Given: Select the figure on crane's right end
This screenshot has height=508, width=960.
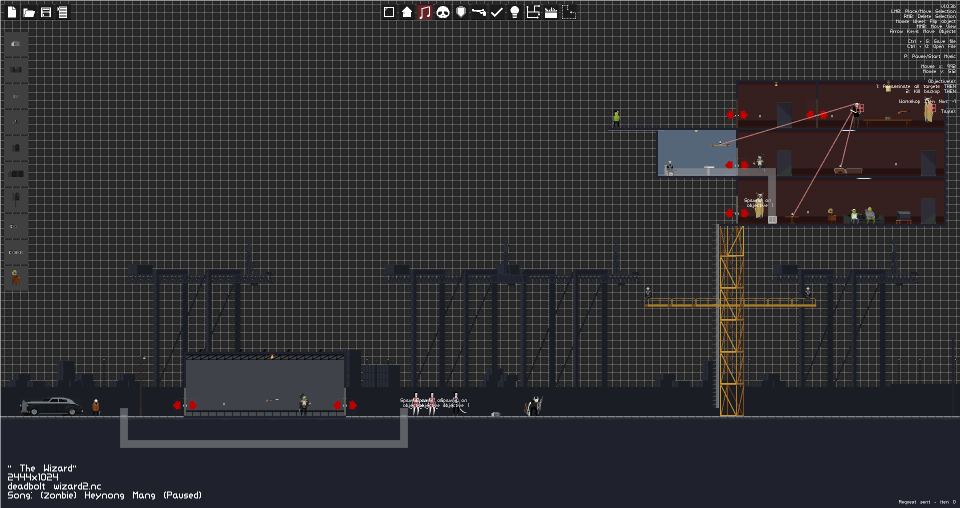Looking at the screenshot, I should (808, 293).
